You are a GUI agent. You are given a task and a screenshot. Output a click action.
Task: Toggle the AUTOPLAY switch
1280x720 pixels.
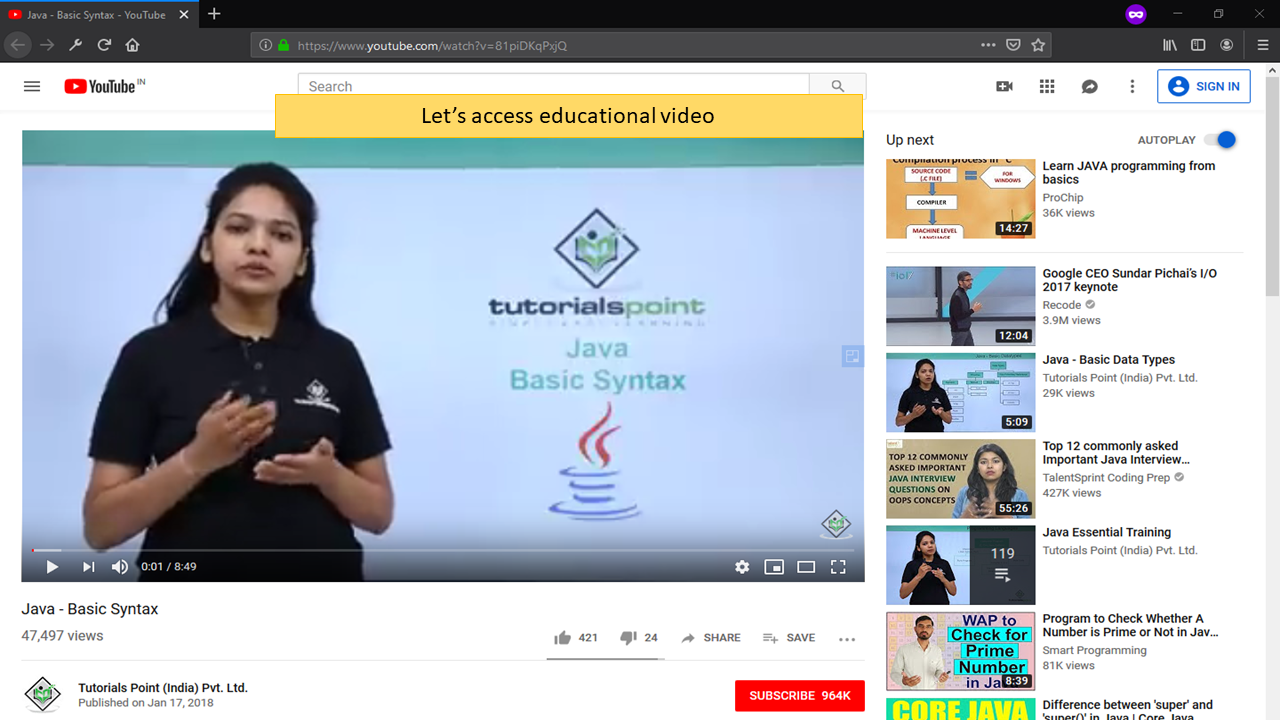click(x=1221, y=140)
